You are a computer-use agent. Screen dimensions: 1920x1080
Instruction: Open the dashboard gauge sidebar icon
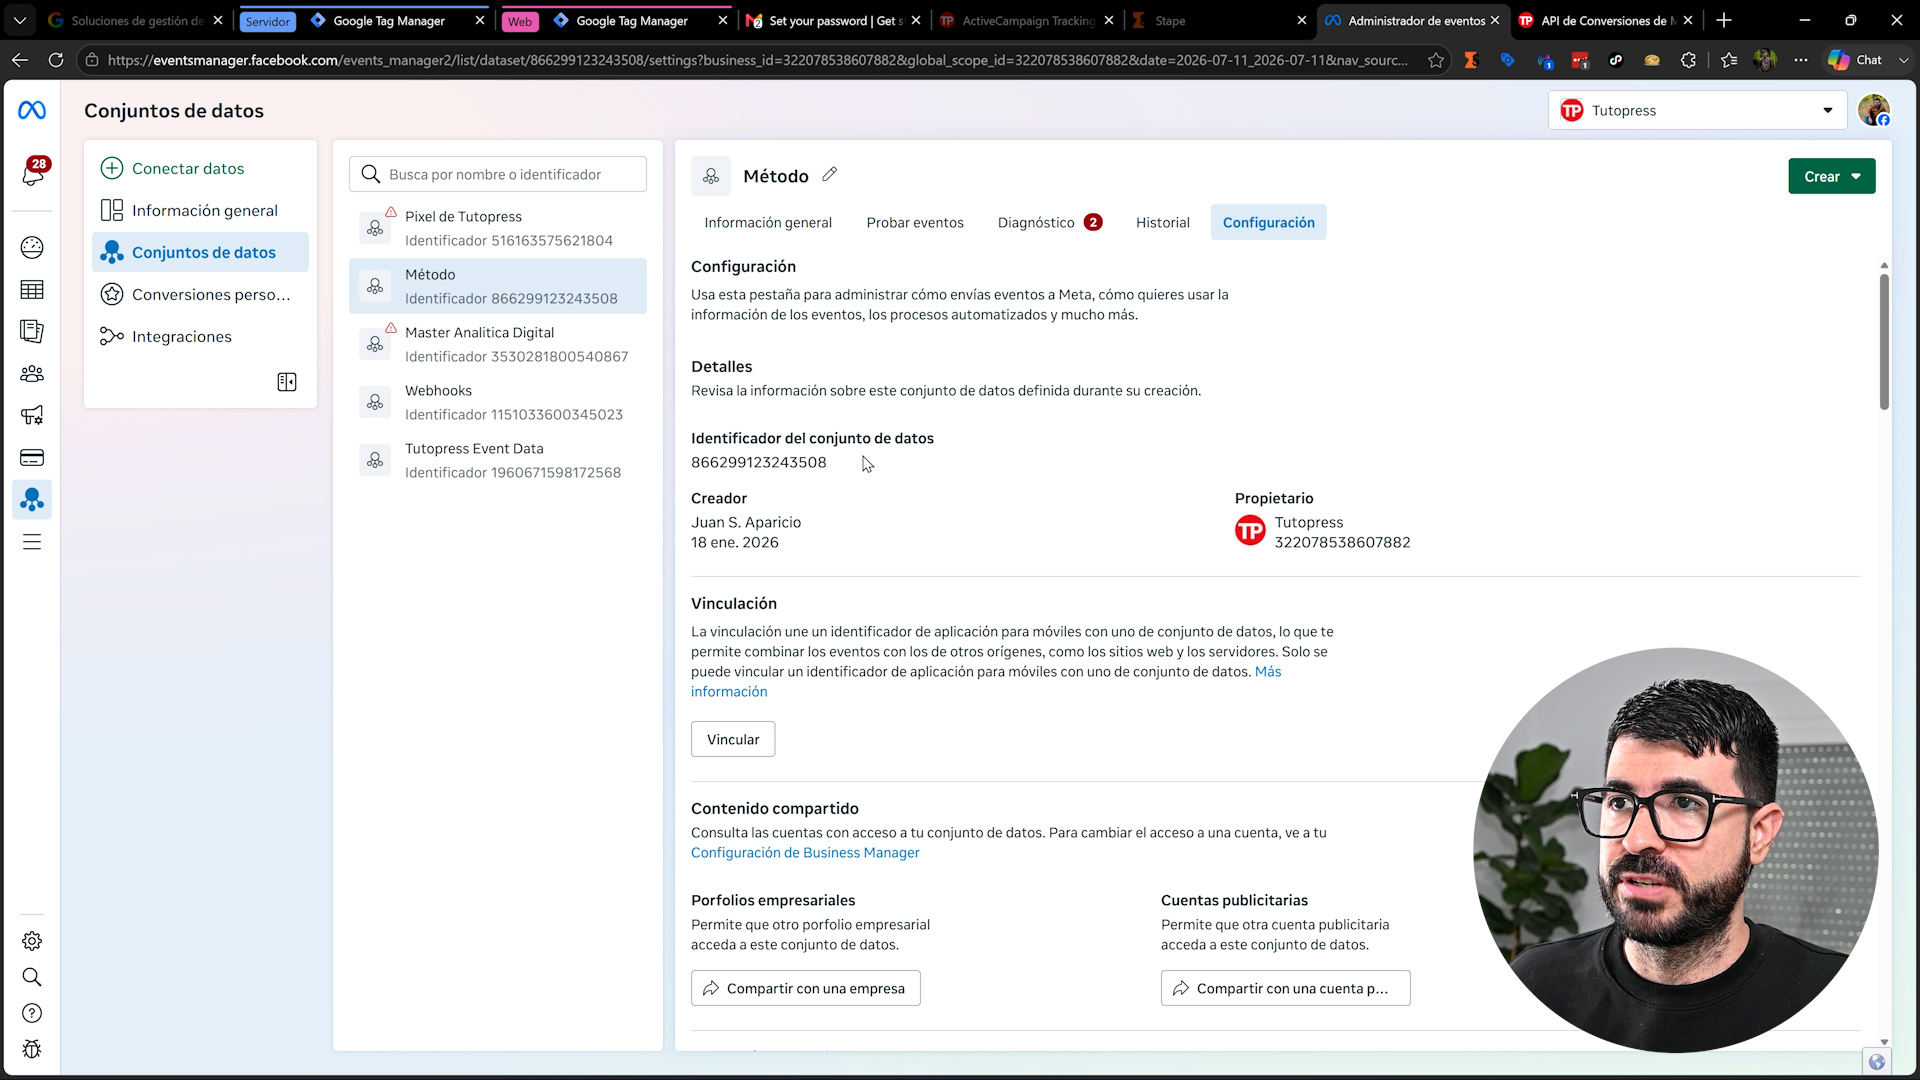[x=32, y=247]
